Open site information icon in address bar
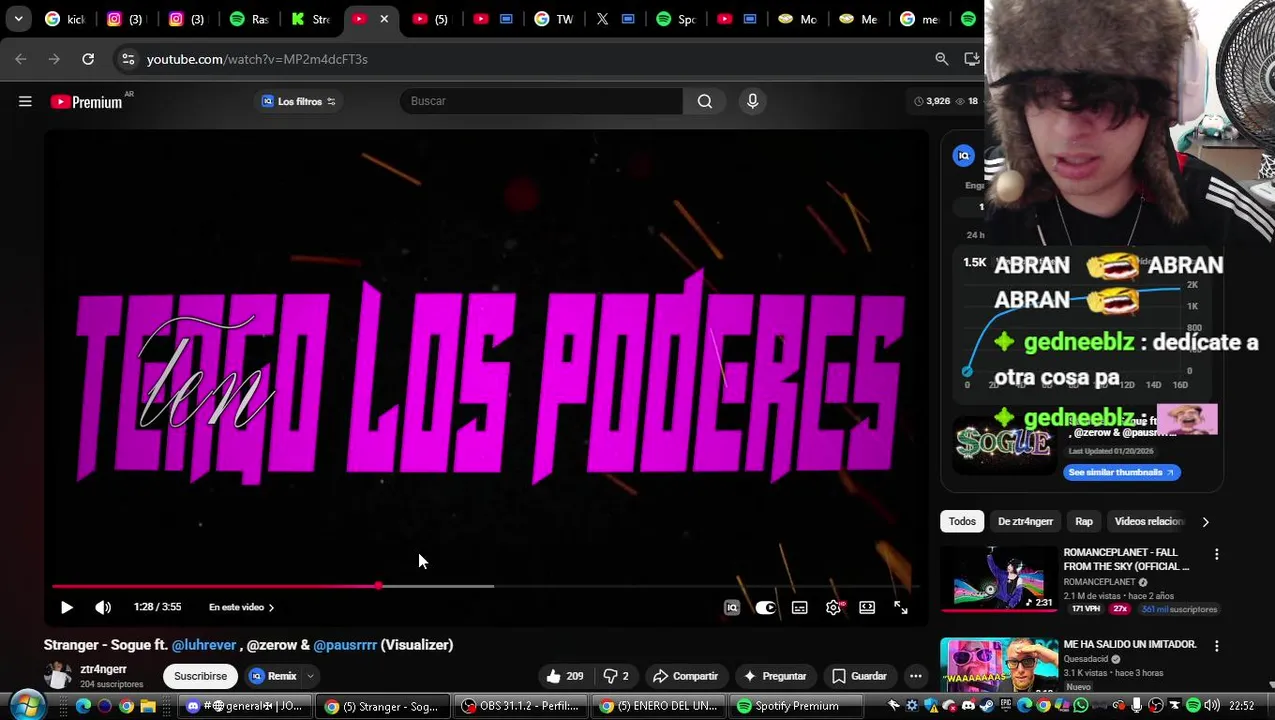The height and width of the screenshot is (720, 1275). tap(128, 59)
